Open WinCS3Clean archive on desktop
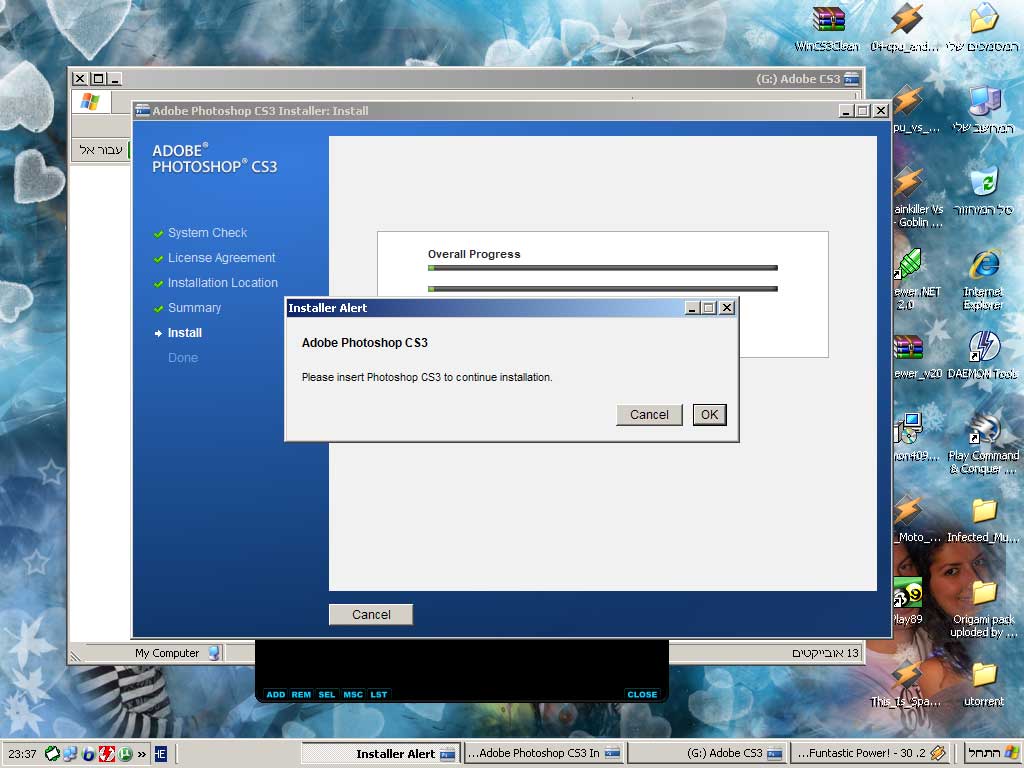Screen dimensions: 1024x768 point(828,20)
